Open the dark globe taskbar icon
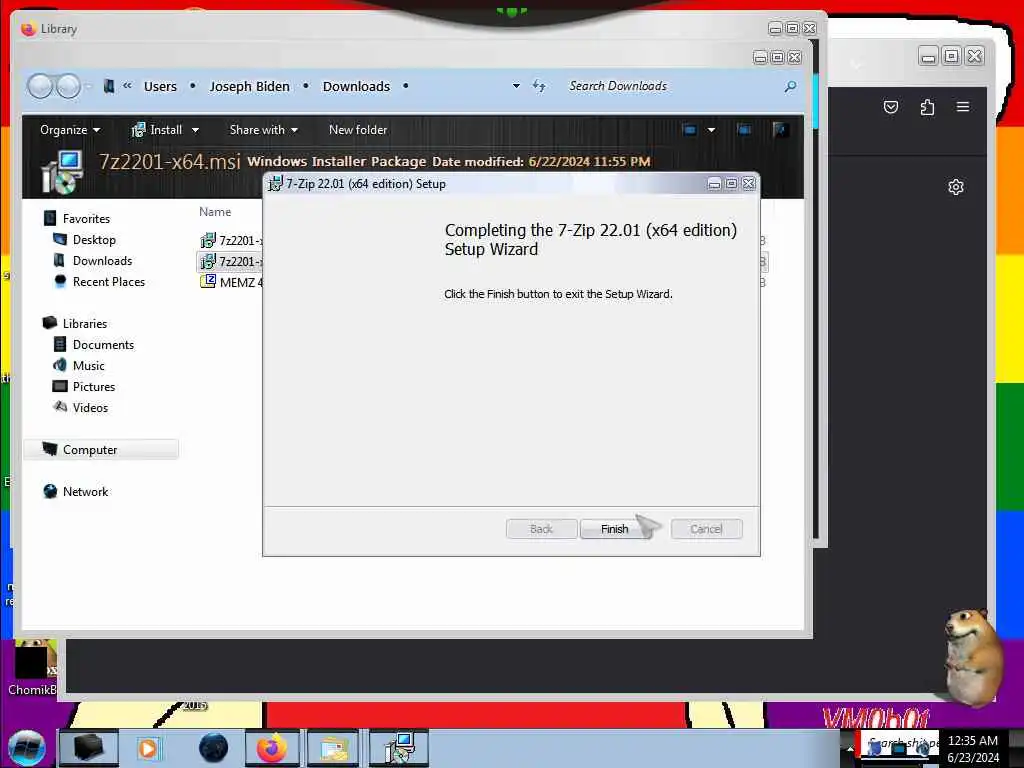 pos(214,748)
